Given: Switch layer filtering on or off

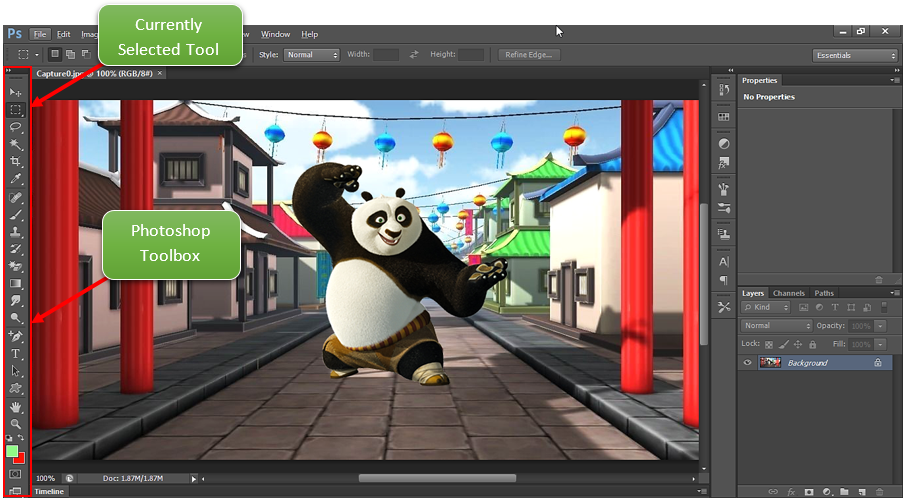Looking at the screenshot, I should pyautogui.click(x=885, y=307).
